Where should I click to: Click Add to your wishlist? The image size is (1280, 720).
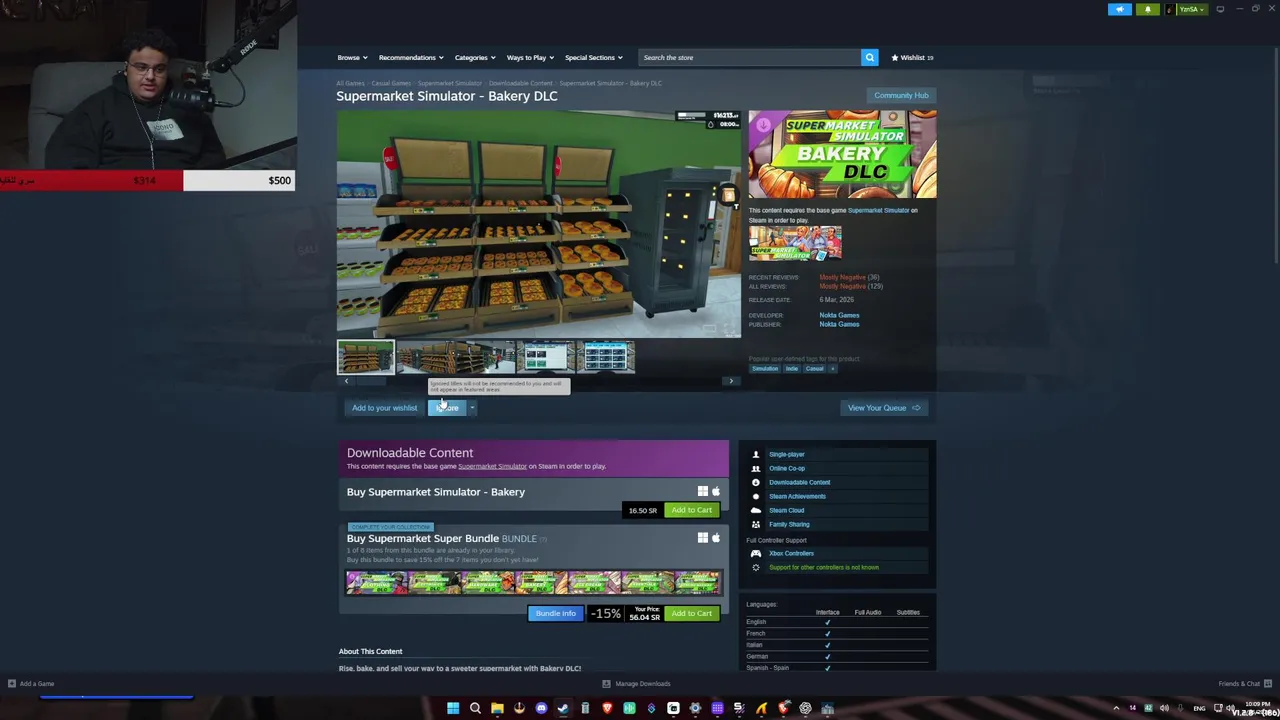384,407
